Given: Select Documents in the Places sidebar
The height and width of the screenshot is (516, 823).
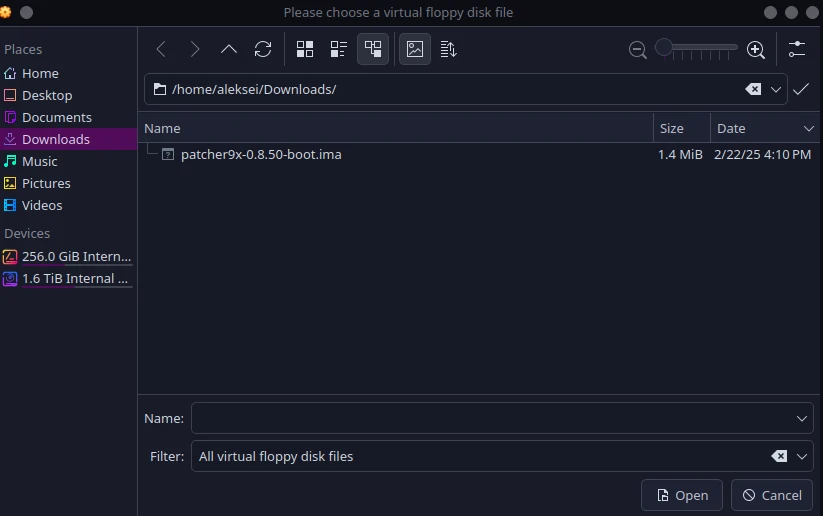Looking at the screenshot, I should coord(57,117).
